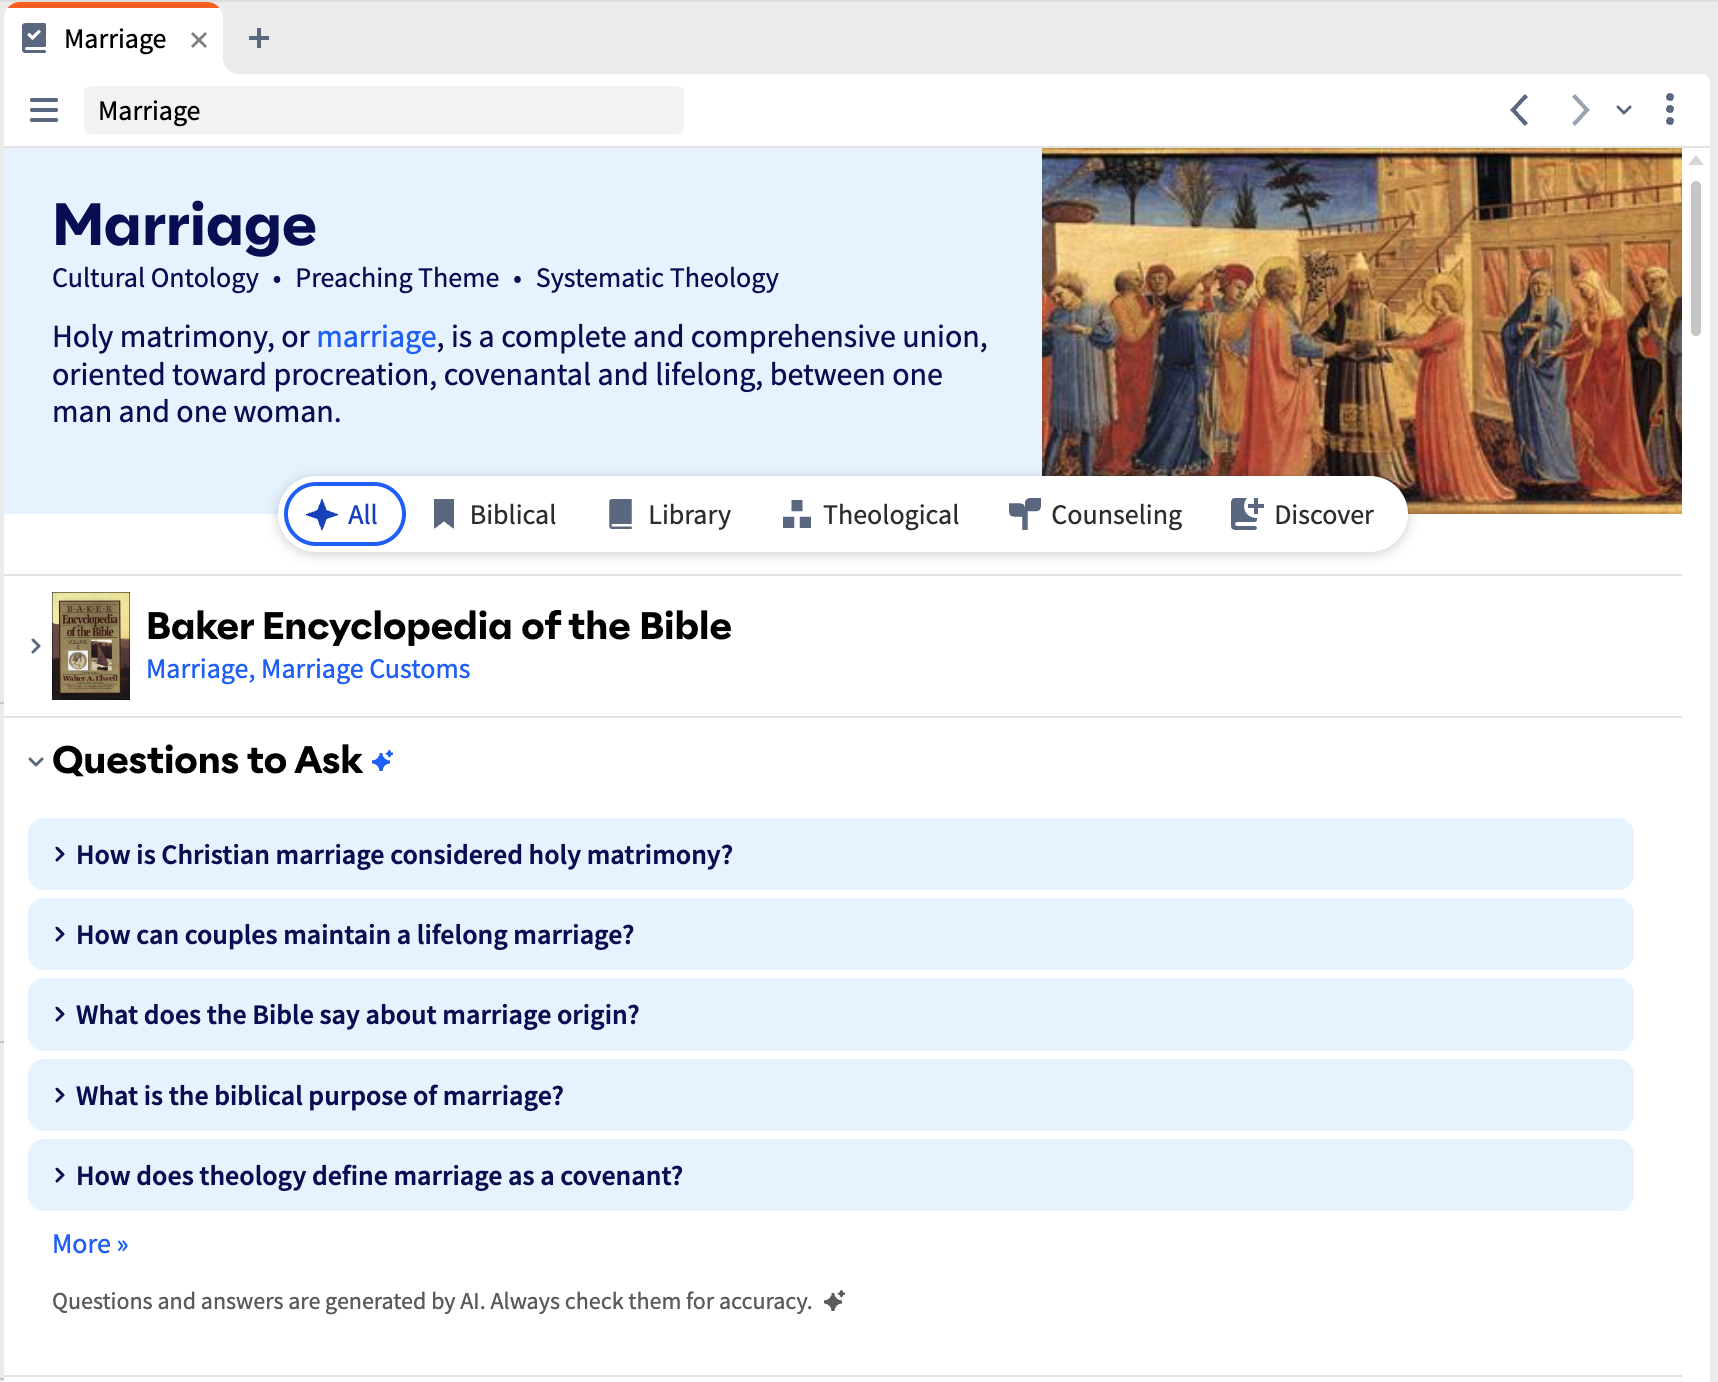1718x1382 pixels.
Task: Switch to the Counseling filter
Action: (x=1096, y=515)
